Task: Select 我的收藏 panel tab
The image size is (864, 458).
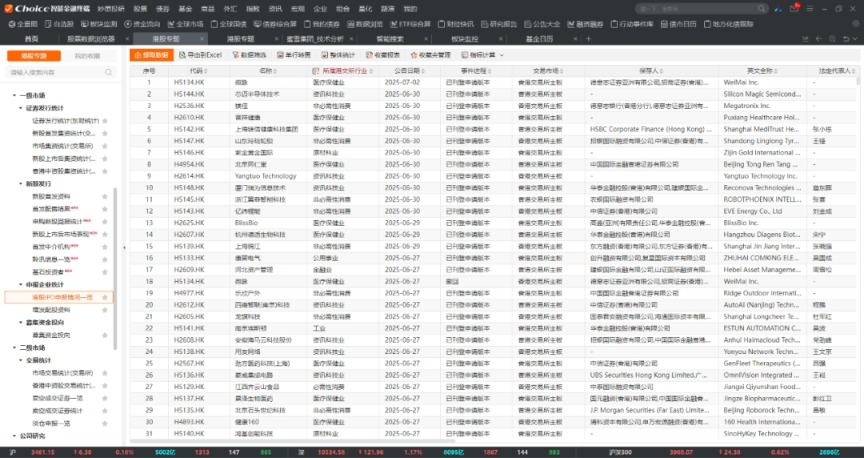Action: [x=88, y=56]
